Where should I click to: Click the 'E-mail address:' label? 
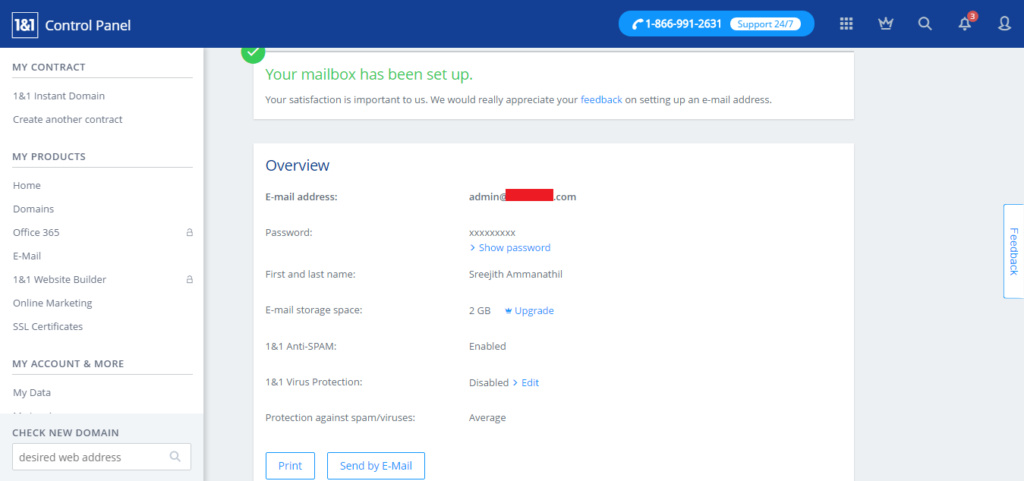tap(301, 196)
